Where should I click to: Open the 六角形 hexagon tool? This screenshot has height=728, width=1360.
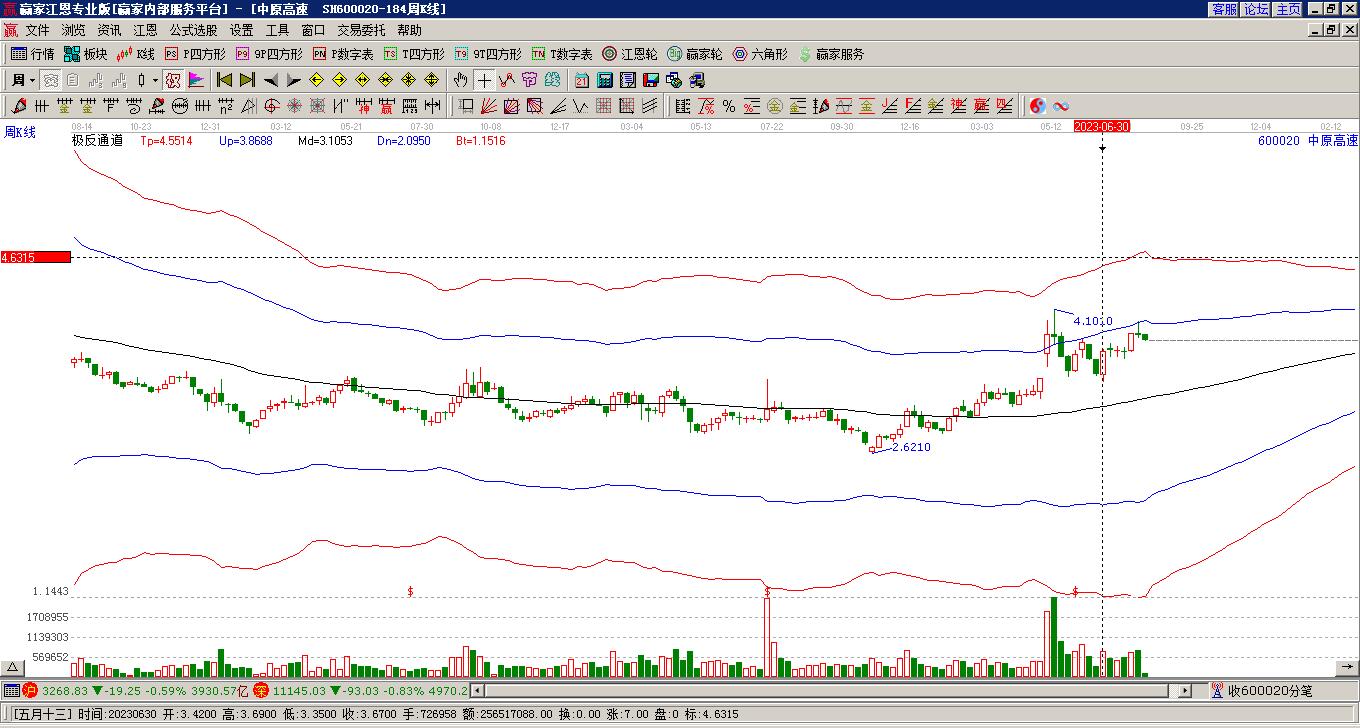tap(759, 54)
